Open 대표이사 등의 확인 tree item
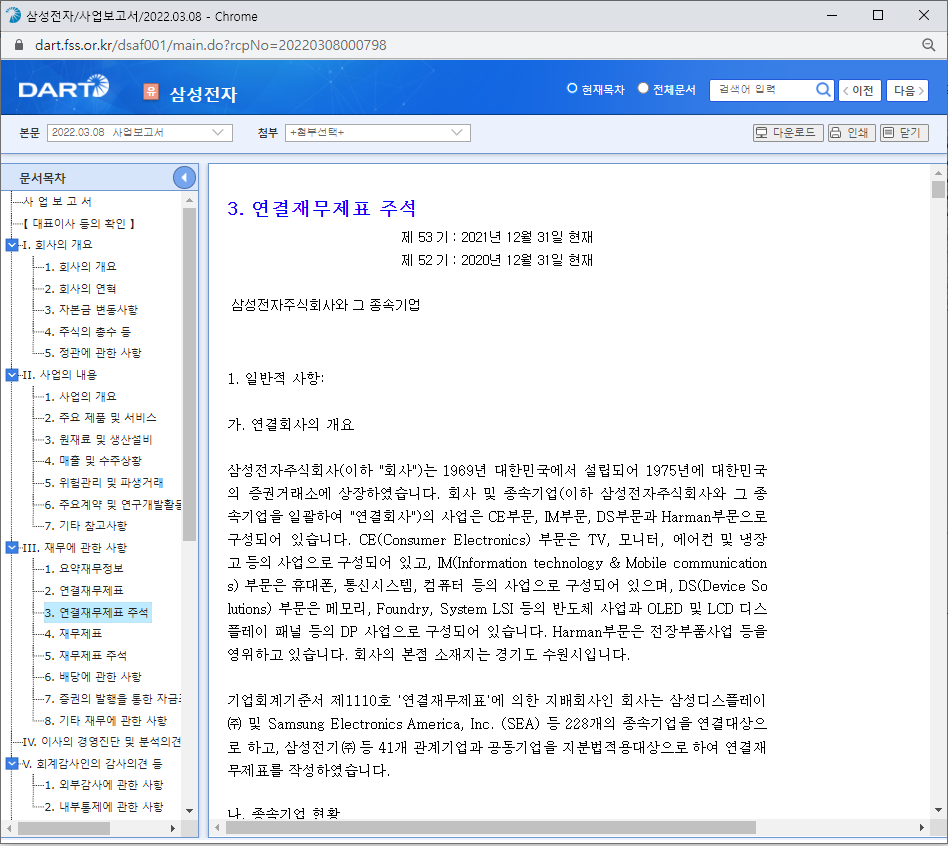 [79, 224]
